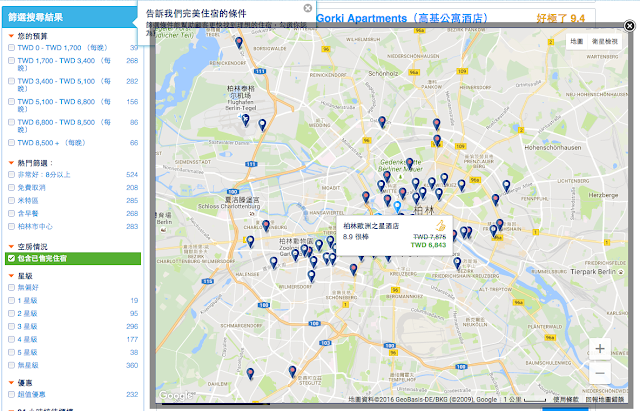Click the airplane pin at Flughafen Berlin-Tegel
Viewport: 640px width, 411px height.
pyautogui.click(x=245, y=120)
